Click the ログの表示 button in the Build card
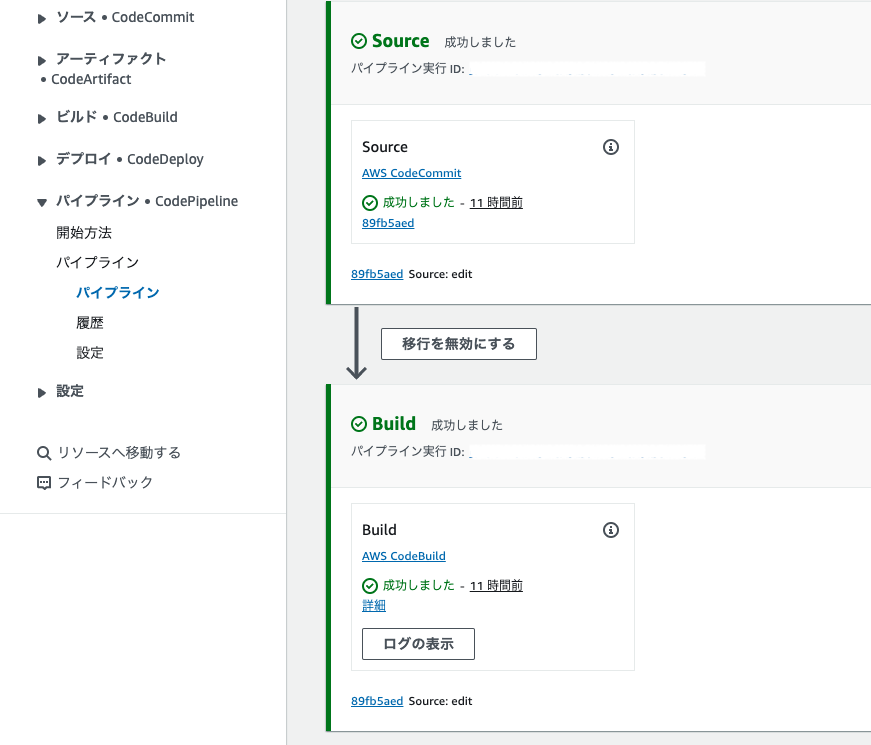The height and width of the screenshot is (745, 871). tap(418, 644)
